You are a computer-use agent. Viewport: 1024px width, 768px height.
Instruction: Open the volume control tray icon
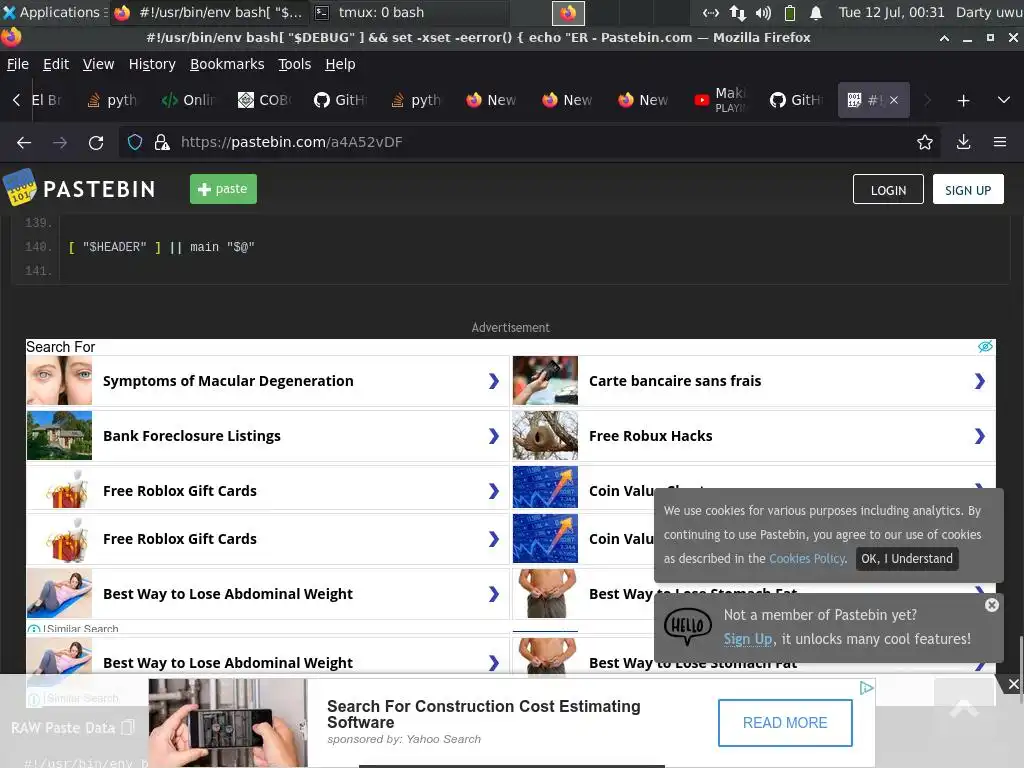click(x=763, y=12)
